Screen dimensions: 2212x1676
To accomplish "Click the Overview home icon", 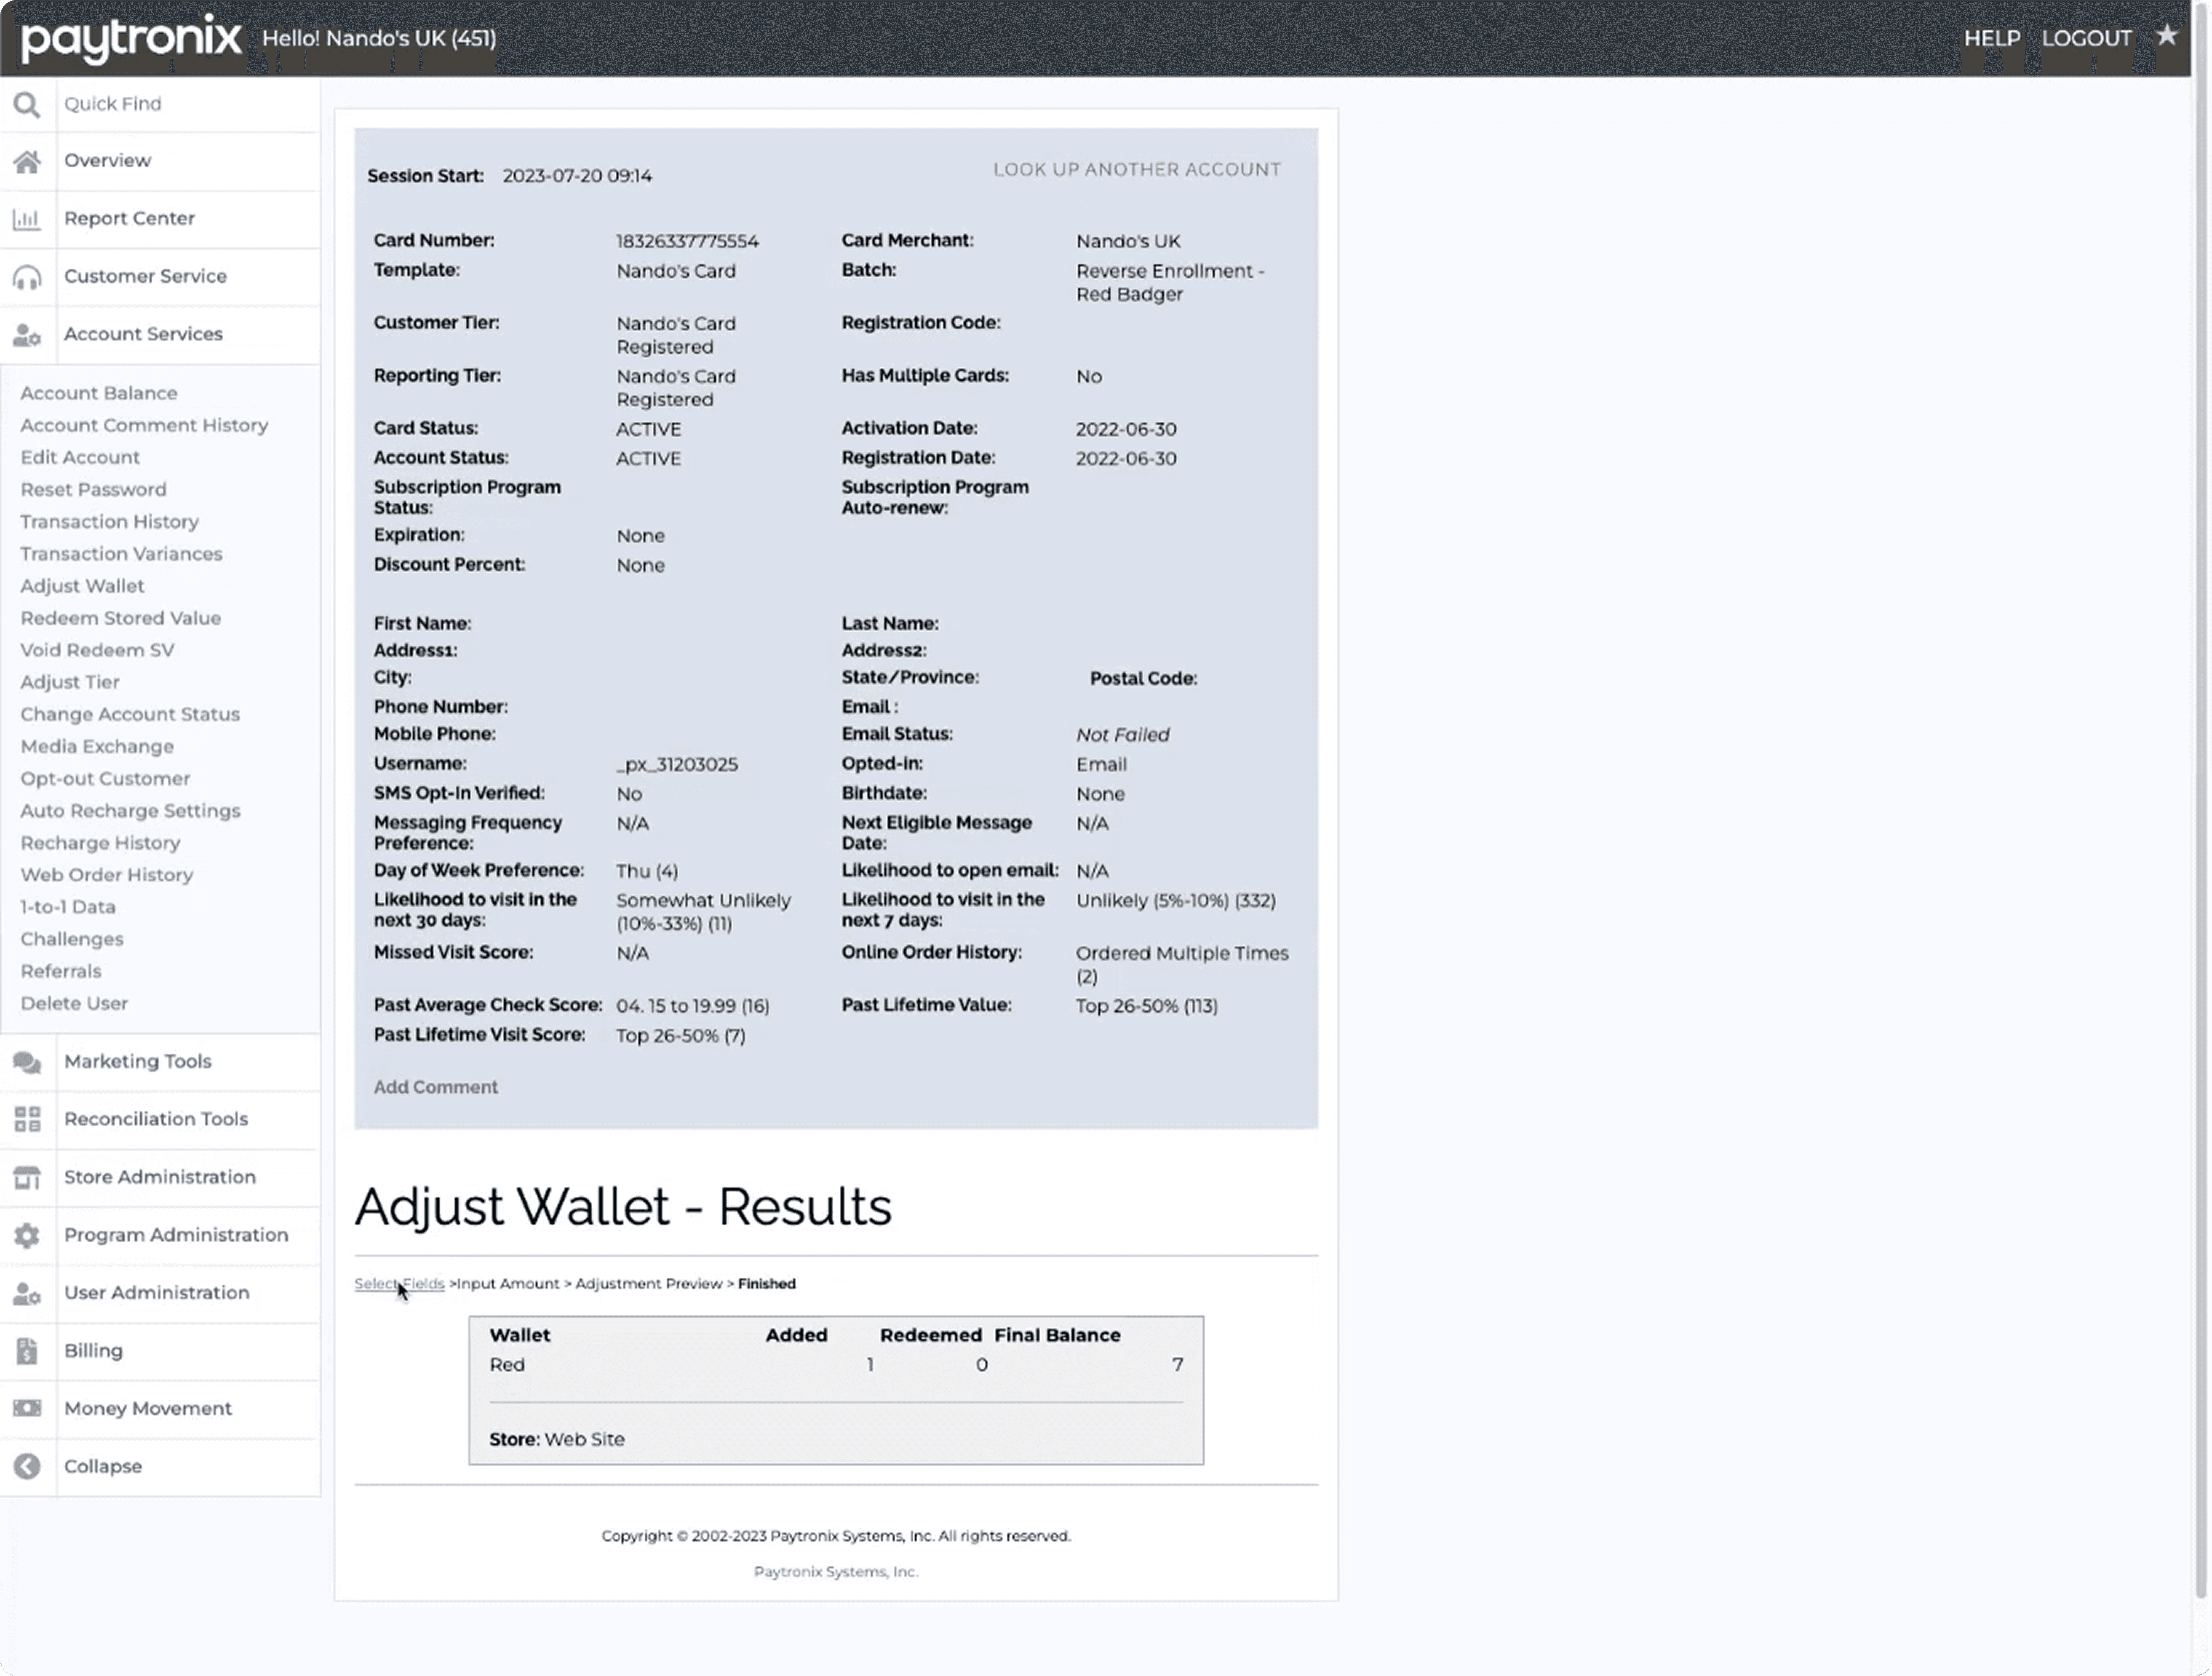I will point(27,161).
